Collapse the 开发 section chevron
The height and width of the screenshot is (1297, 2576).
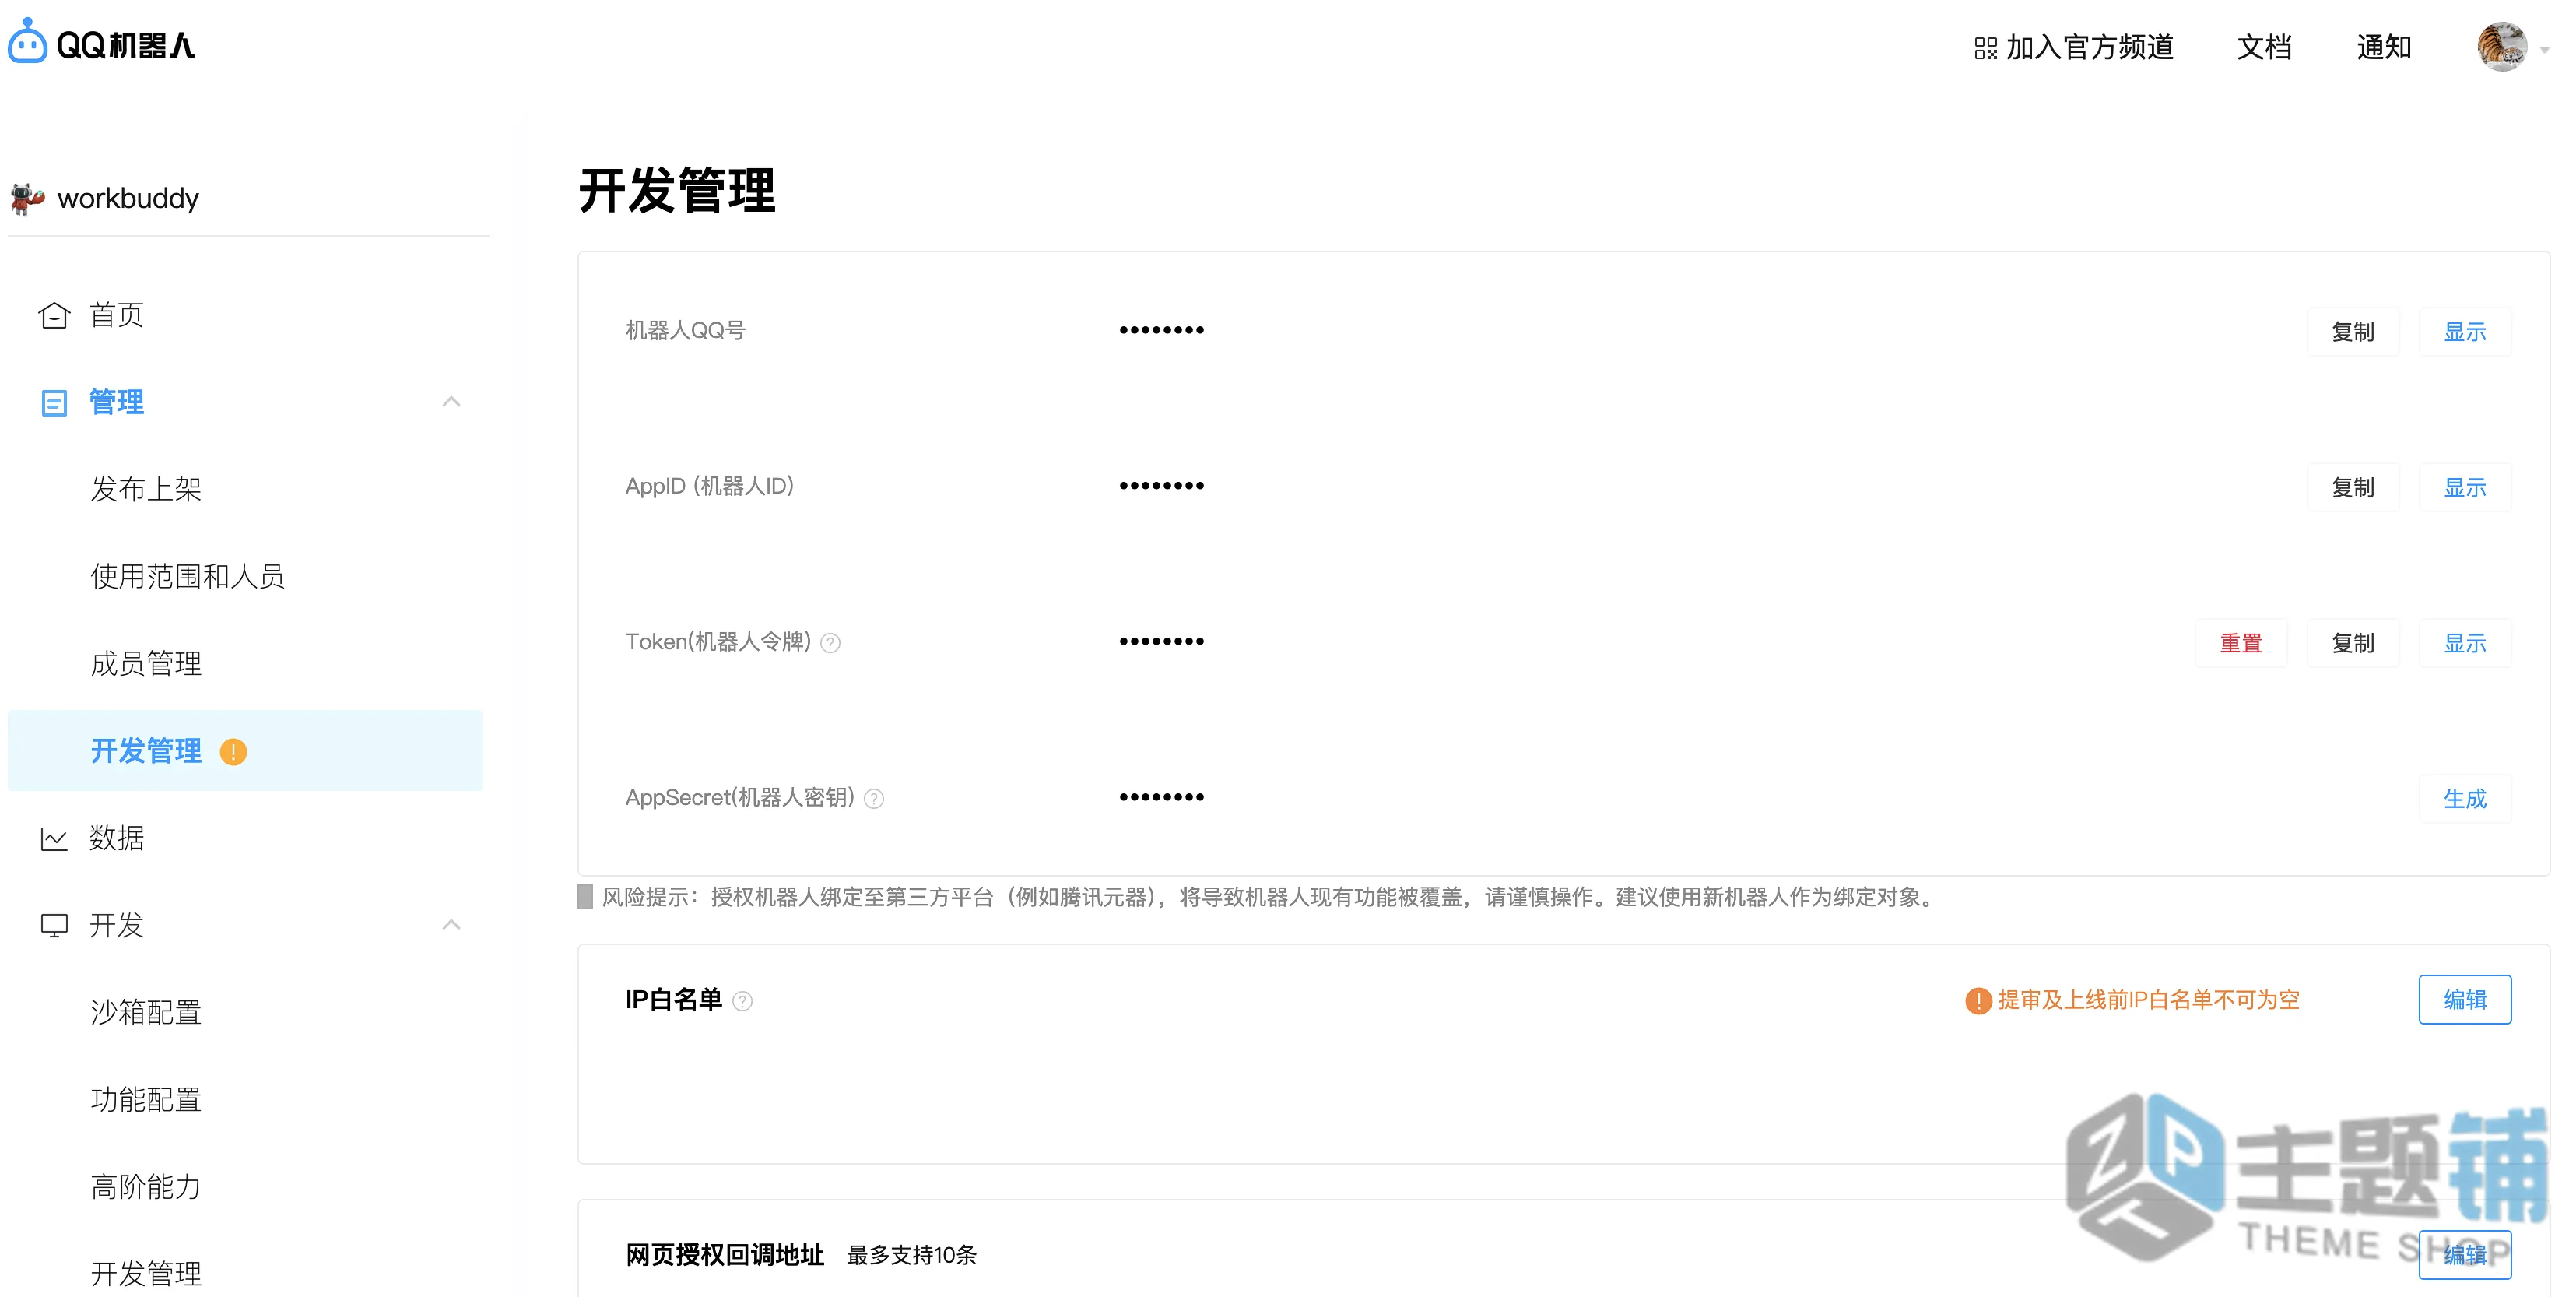[451, 925]
